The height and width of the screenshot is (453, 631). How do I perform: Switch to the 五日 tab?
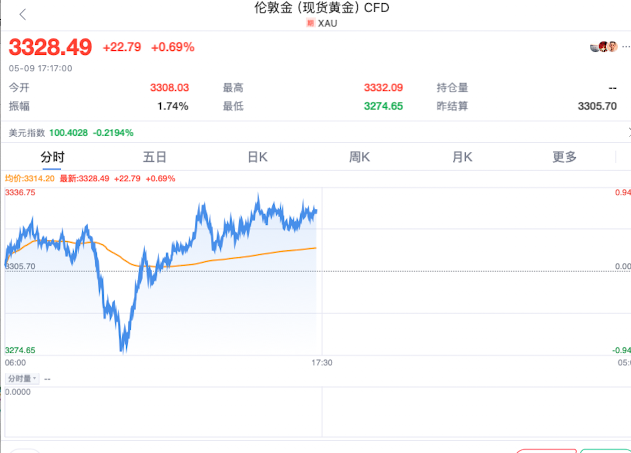pos(155,157)
